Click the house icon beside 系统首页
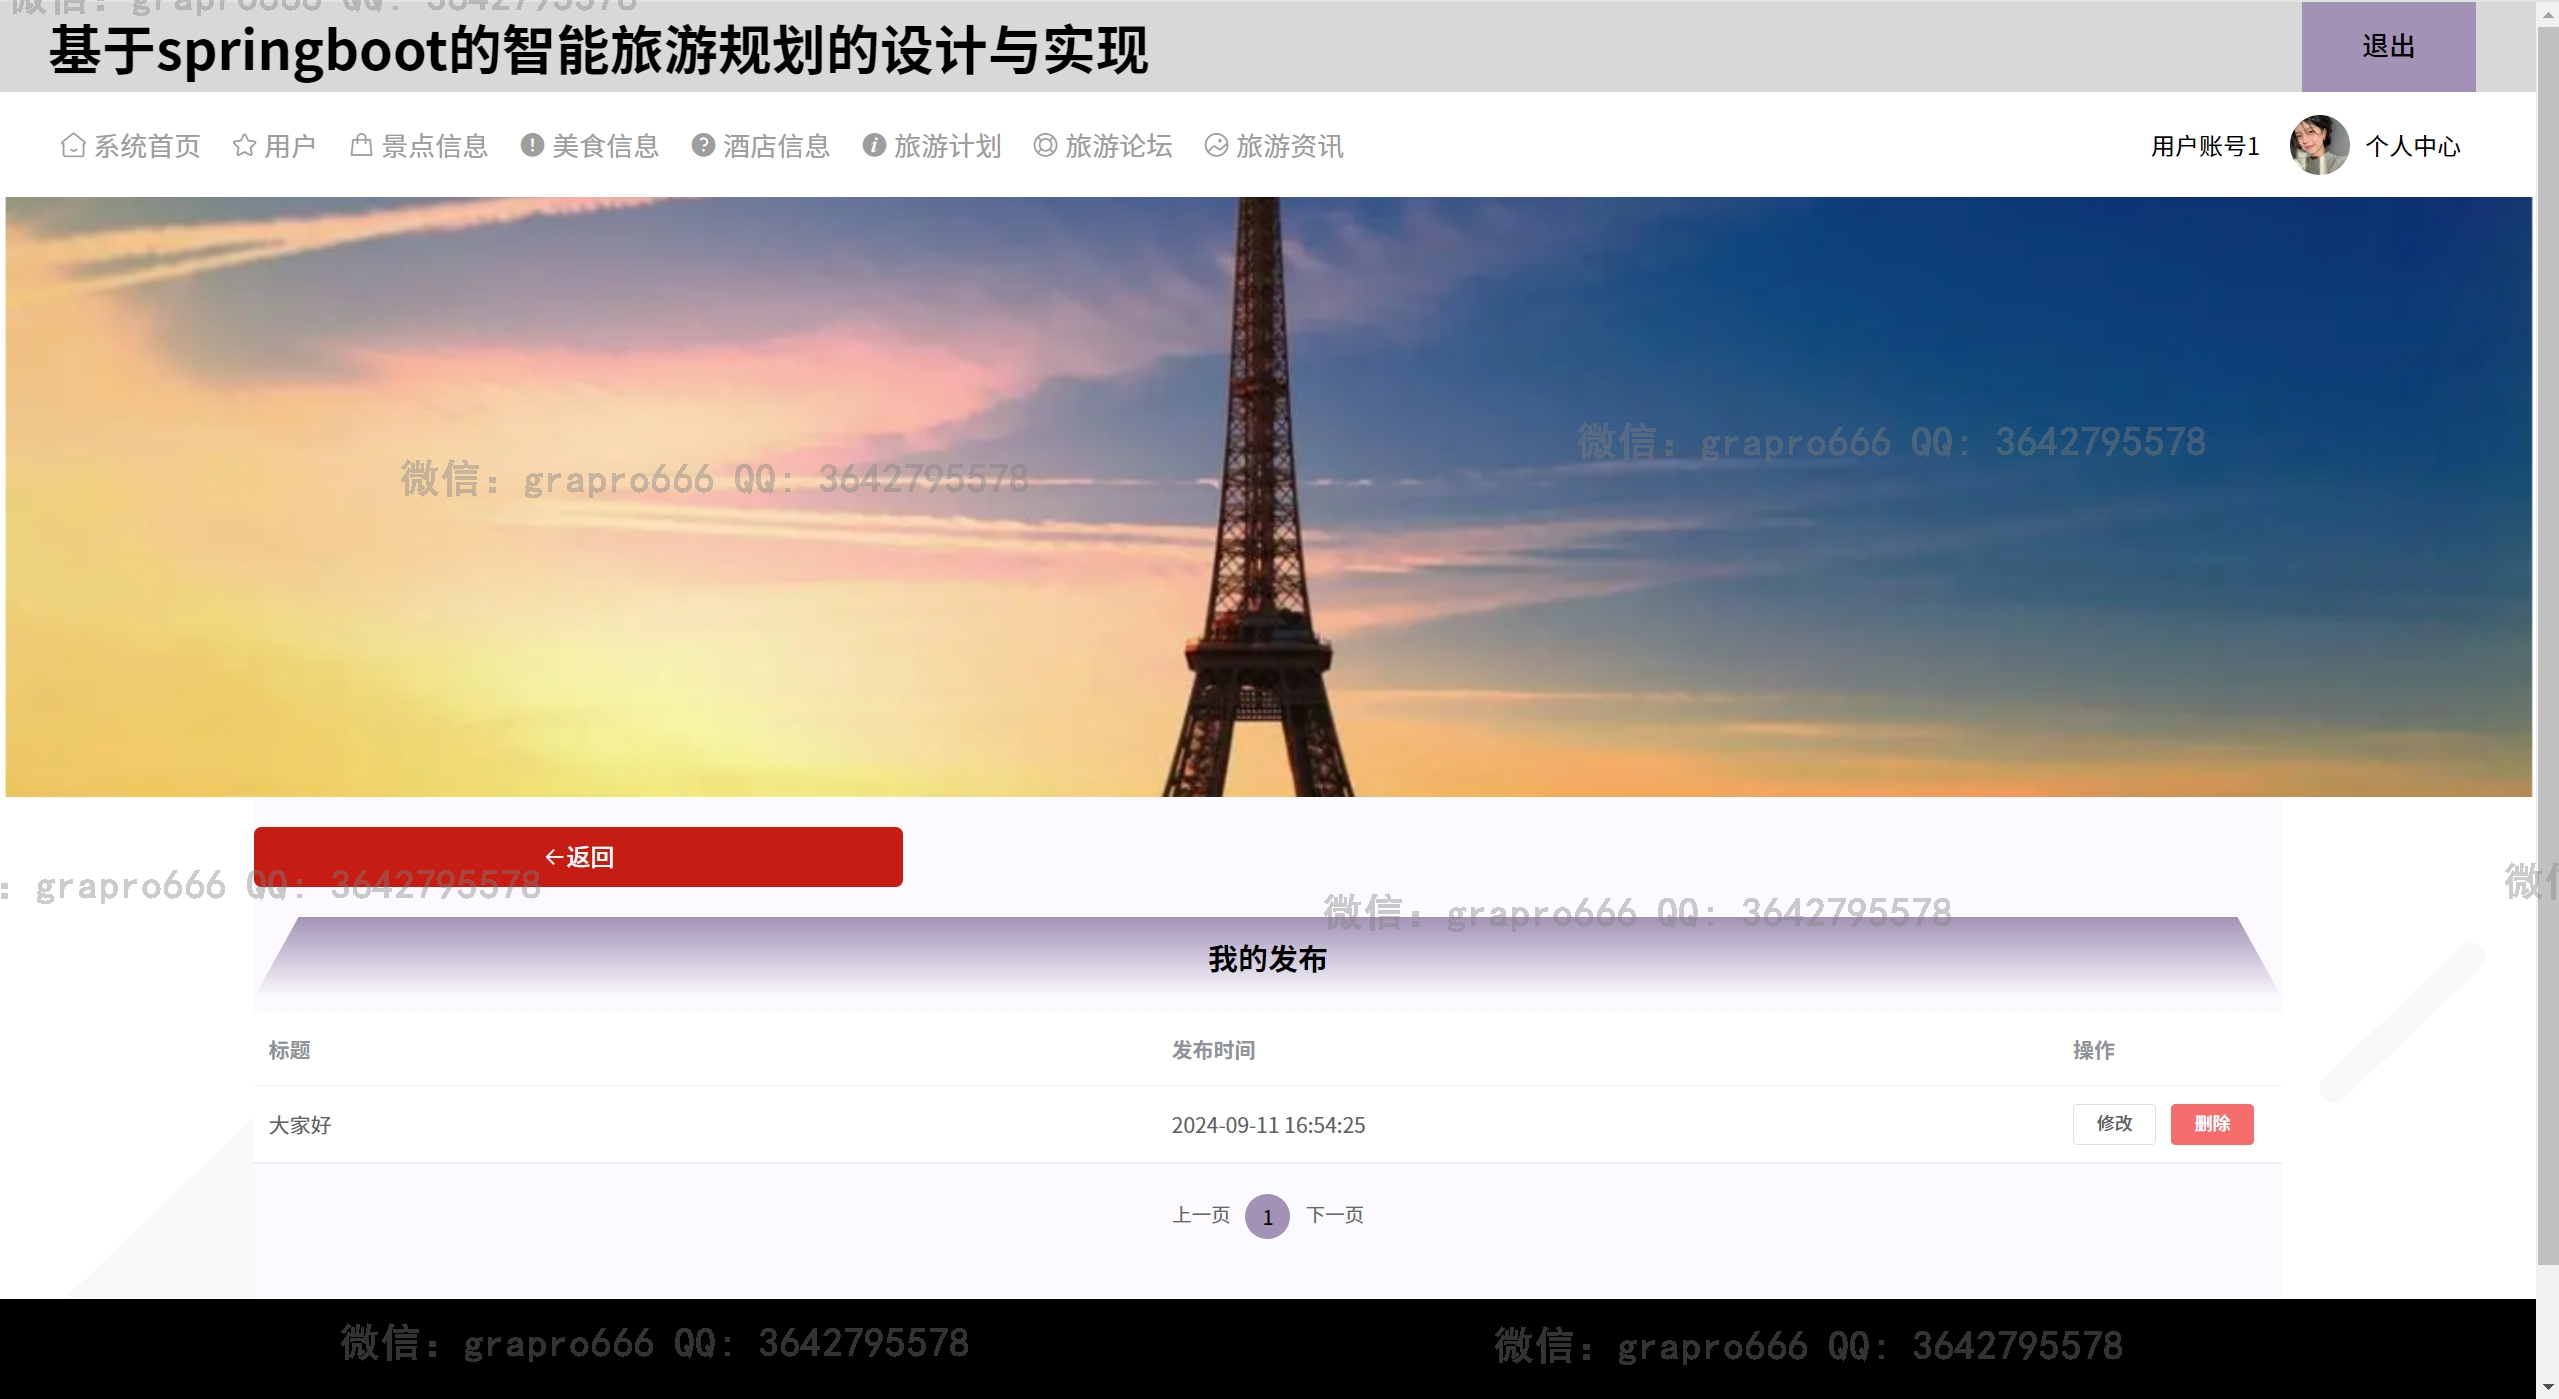 click(x=73, y=146)
